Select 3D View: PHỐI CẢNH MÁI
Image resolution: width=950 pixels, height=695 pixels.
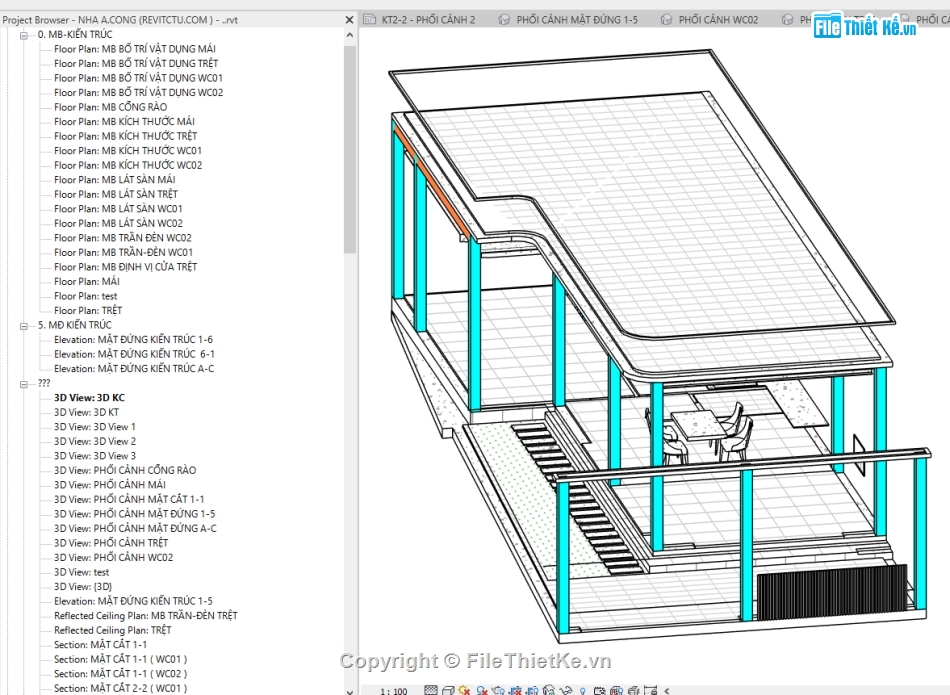coord(110,485)
